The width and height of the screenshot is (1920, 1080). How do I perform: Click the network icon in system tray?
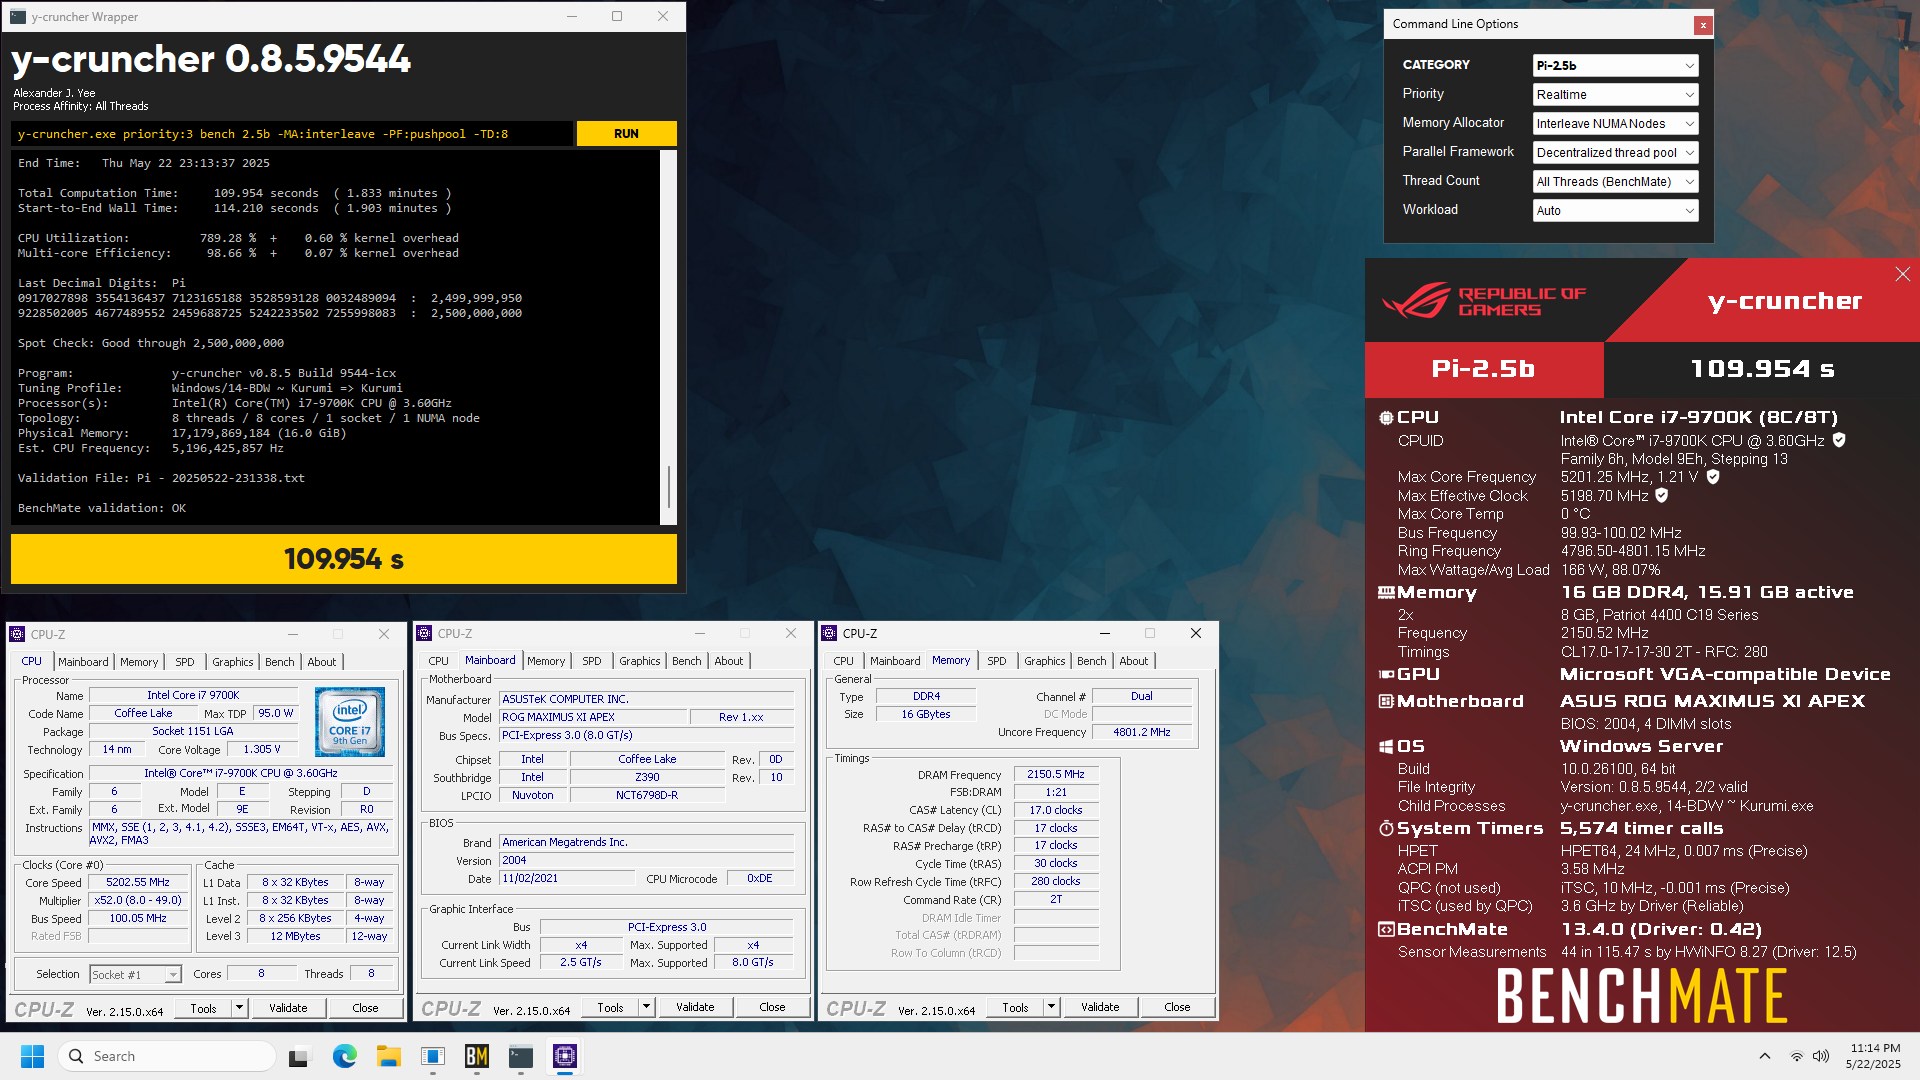(1797, 1056)
